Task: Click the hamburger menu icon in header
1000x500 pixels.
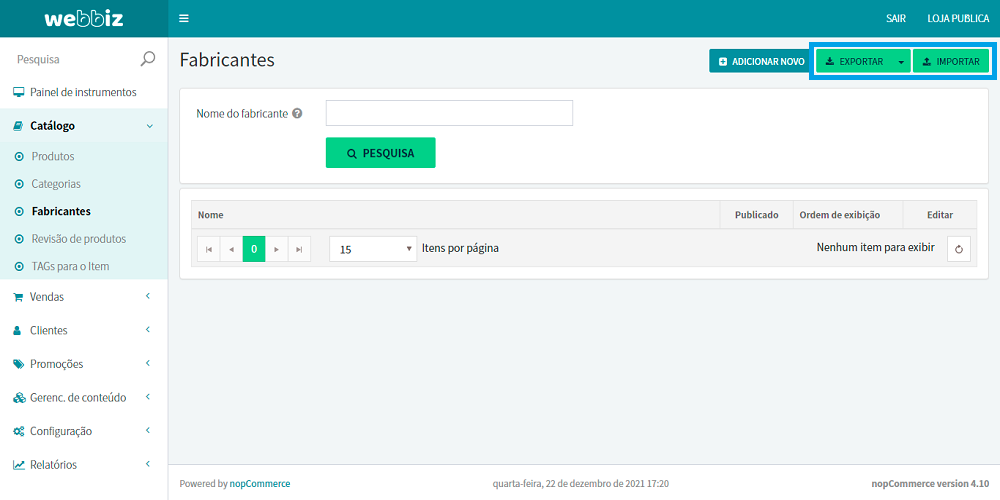Action: pyautogui.click(x=183, y=18)
